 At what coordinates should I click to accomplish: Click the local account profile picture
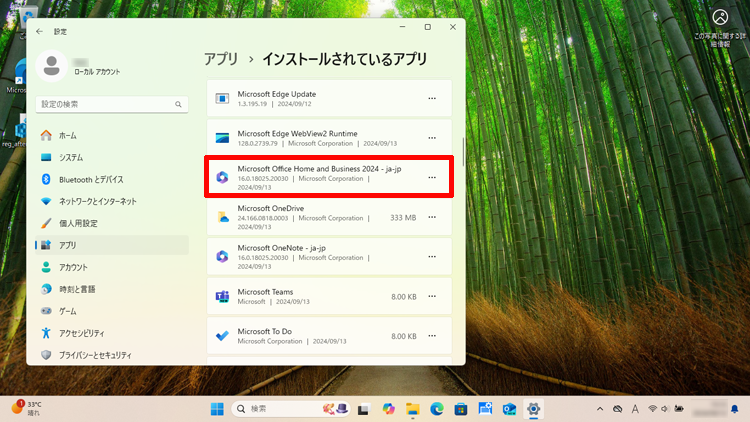point(52,66)
